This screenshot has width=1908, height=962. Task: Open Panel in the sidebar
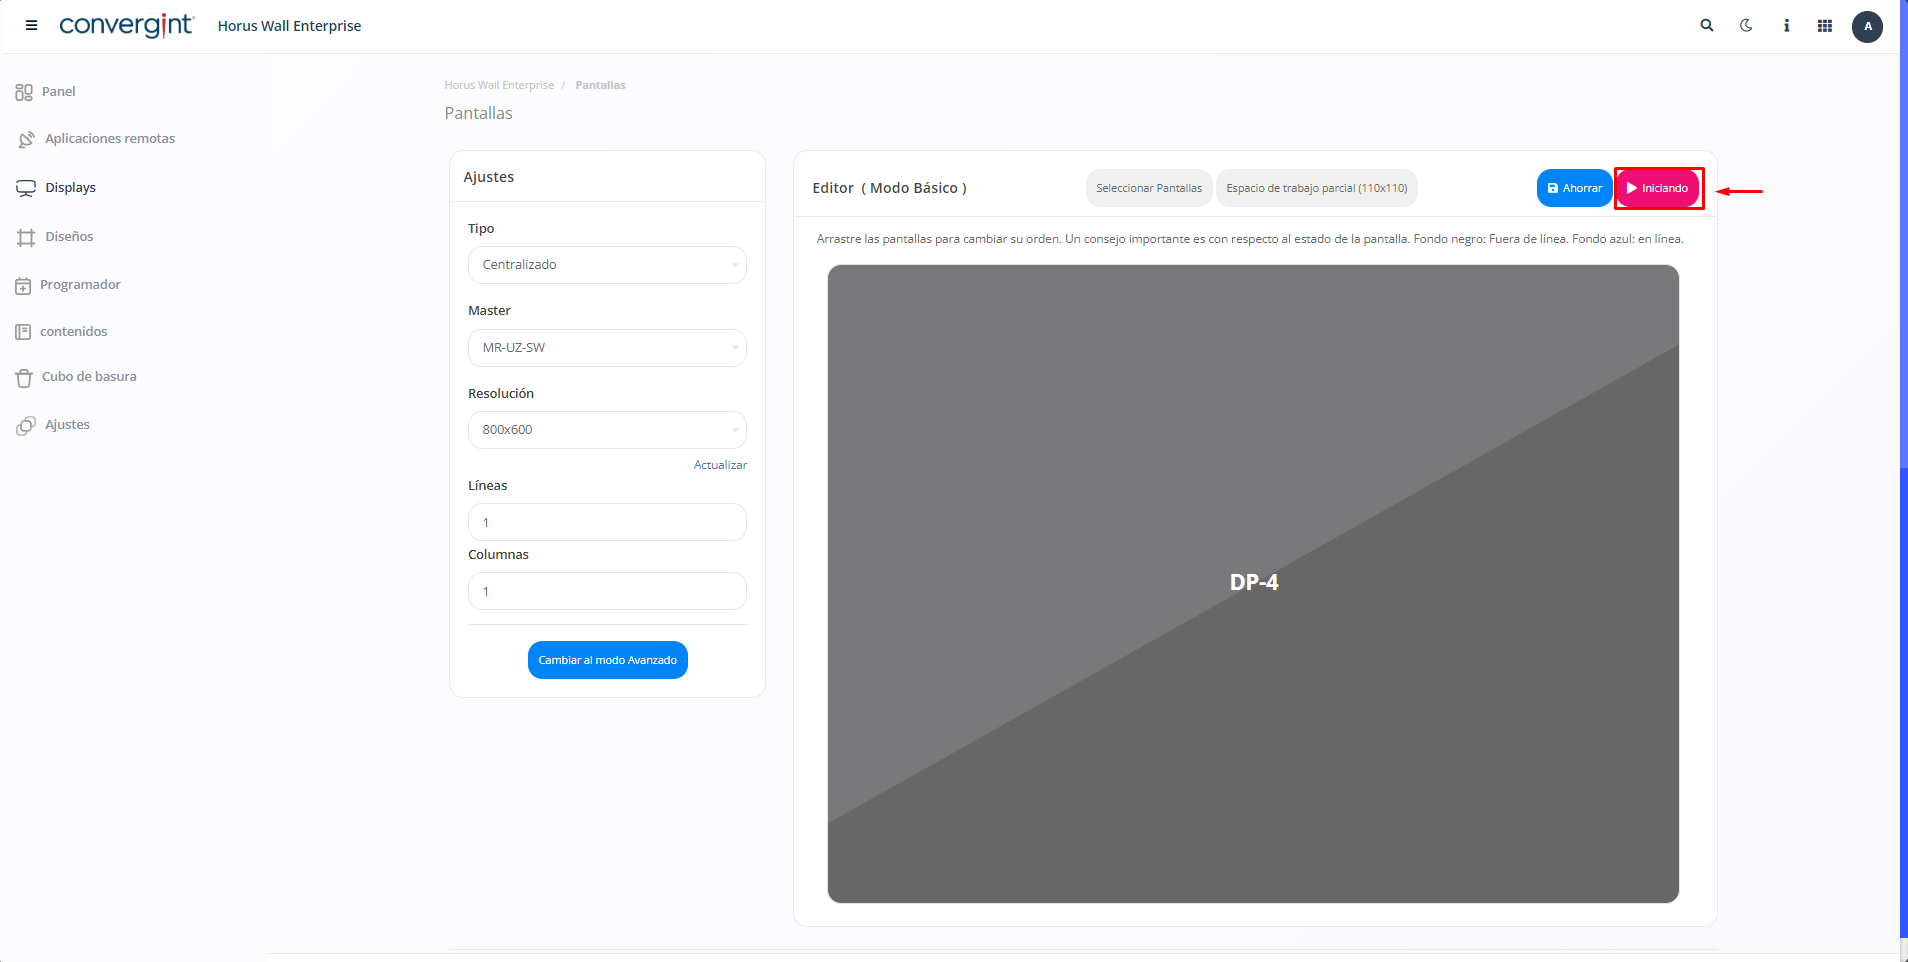58,92
